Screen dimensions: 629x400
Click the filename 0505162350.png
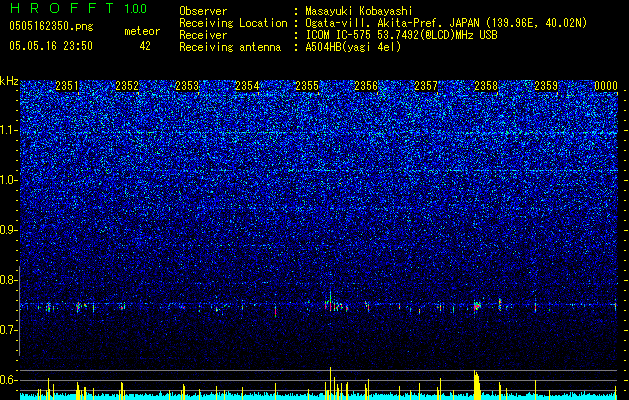51,27
